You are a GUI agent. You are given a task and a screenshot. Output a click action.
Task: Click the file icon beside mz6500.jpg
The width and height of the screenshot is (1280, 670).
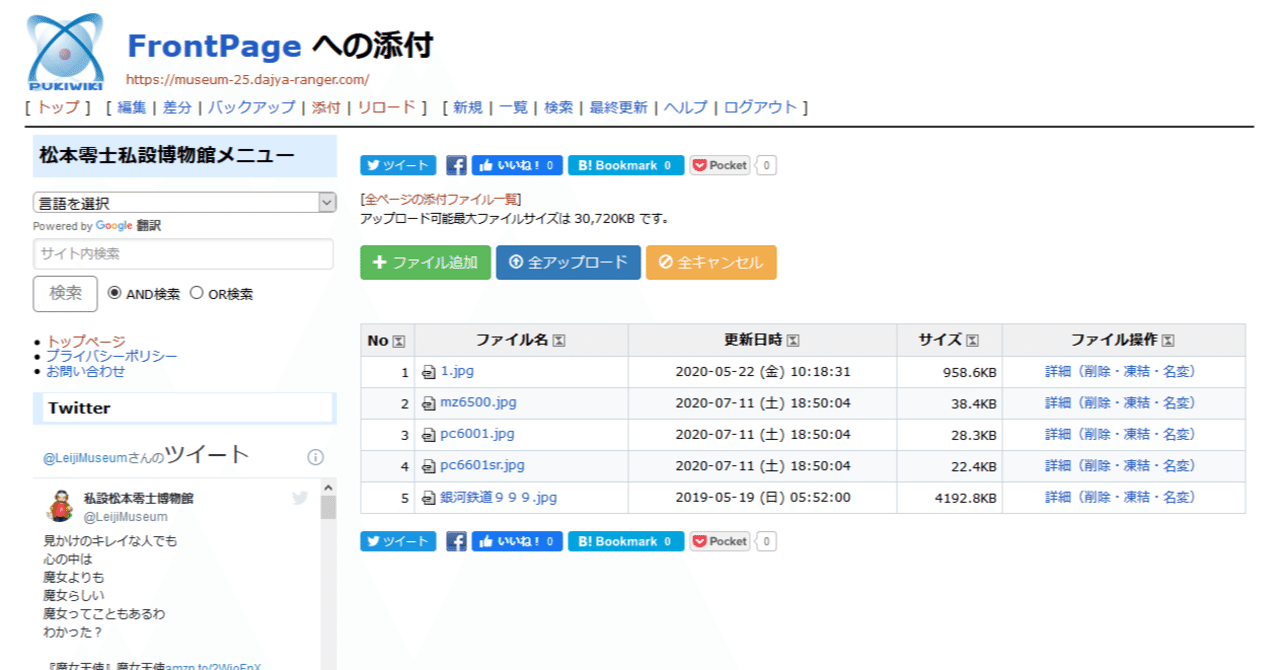(429, 404)
